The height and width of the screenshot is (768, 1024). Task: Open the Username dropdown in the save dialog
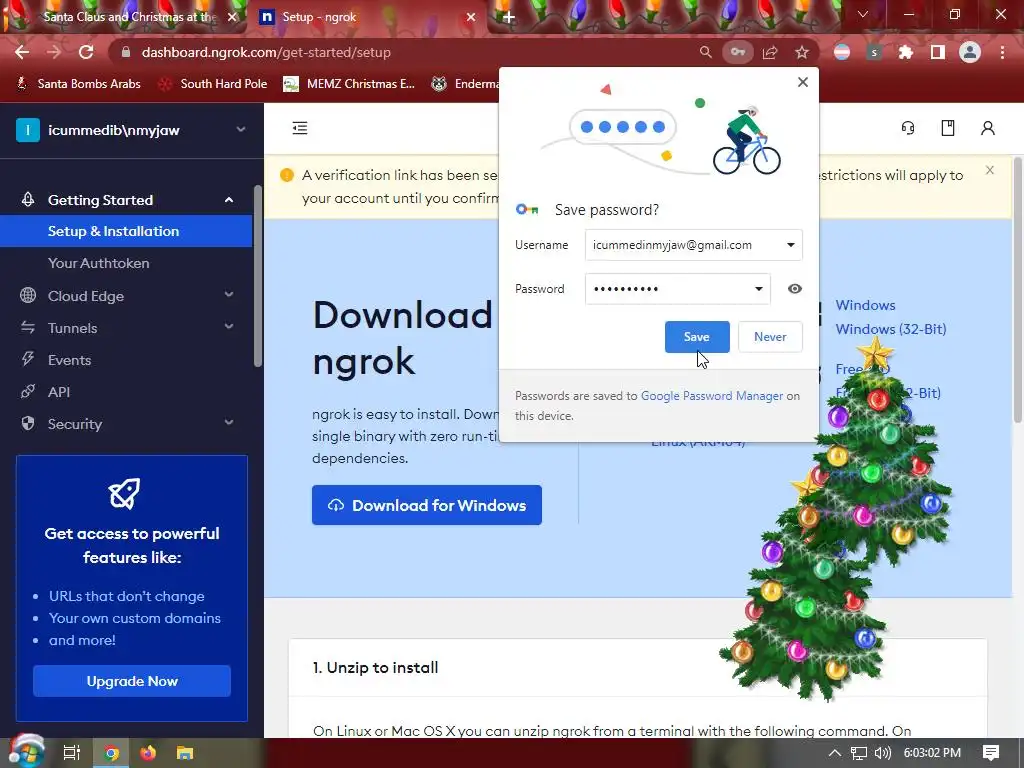(x=791, y=245)
